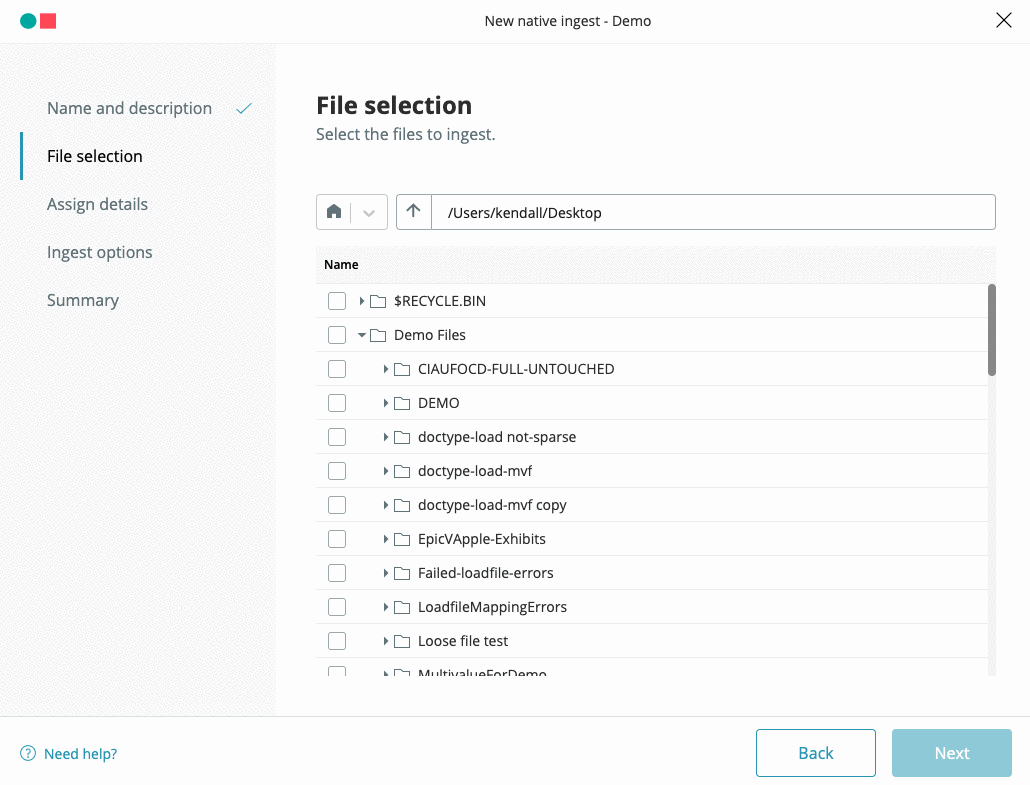Screen dimensions: 1030x785
Task: Click the EpicVApple-Exhibits folder icon
Action: pyautogui.click(x=402, y=540)
